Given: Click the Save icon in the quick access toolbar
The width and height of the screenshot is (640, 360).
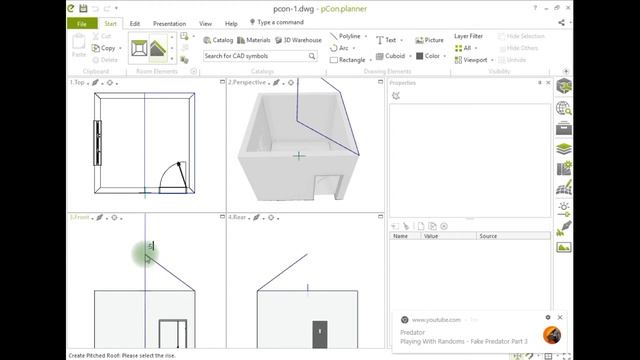Looking at the screenshot, I should 83,8.
